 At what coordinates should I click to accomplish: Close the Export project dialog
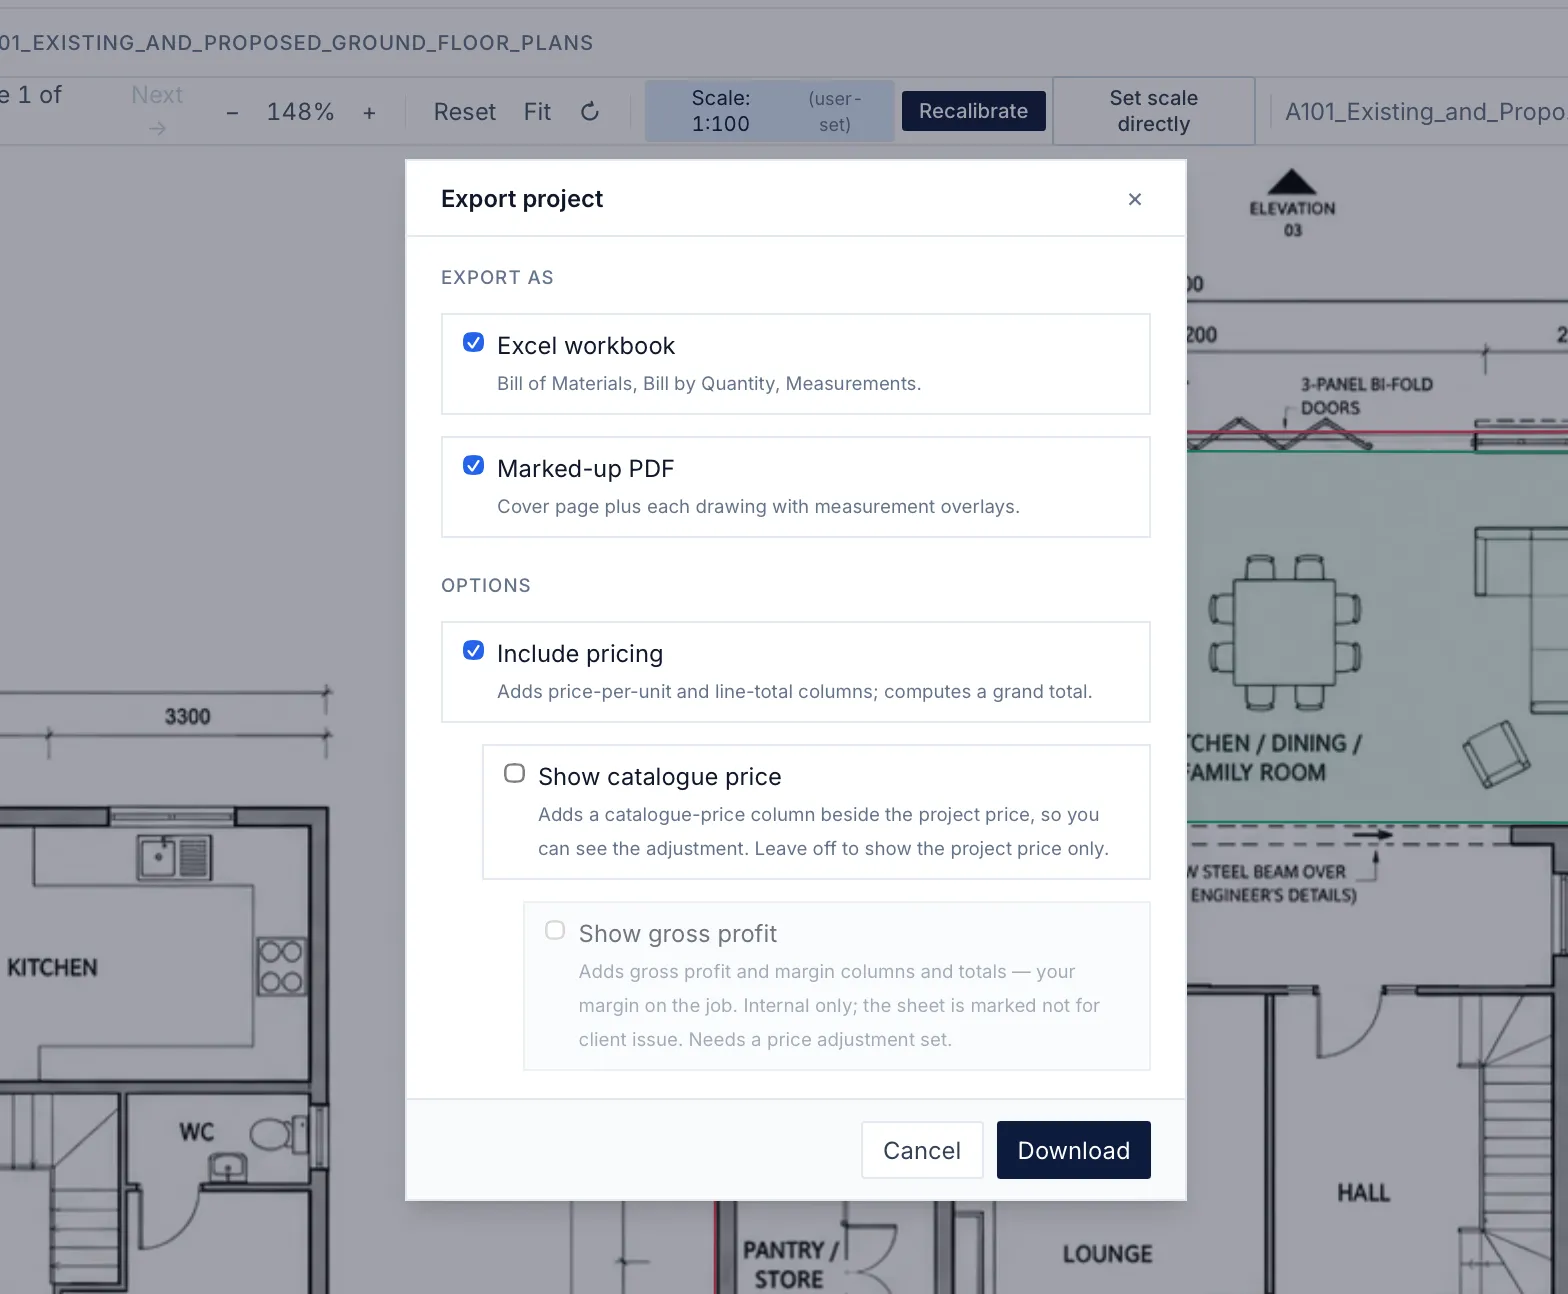coord(1134,199)
